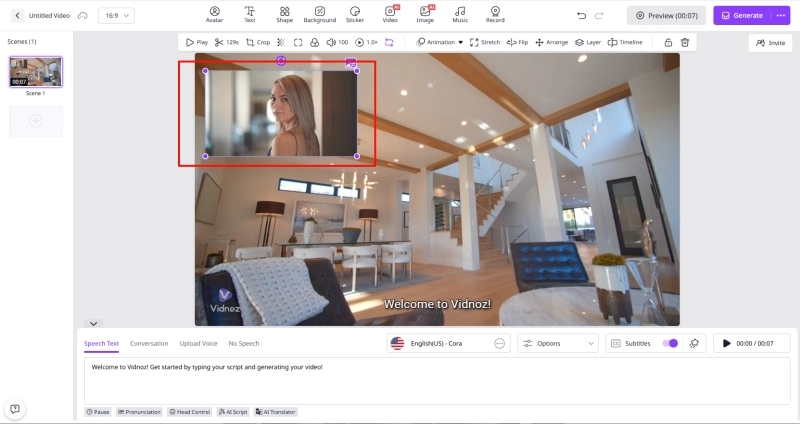Open the Background tool
The height and width of the screenshot is (424, 800).
pos(320,15)
